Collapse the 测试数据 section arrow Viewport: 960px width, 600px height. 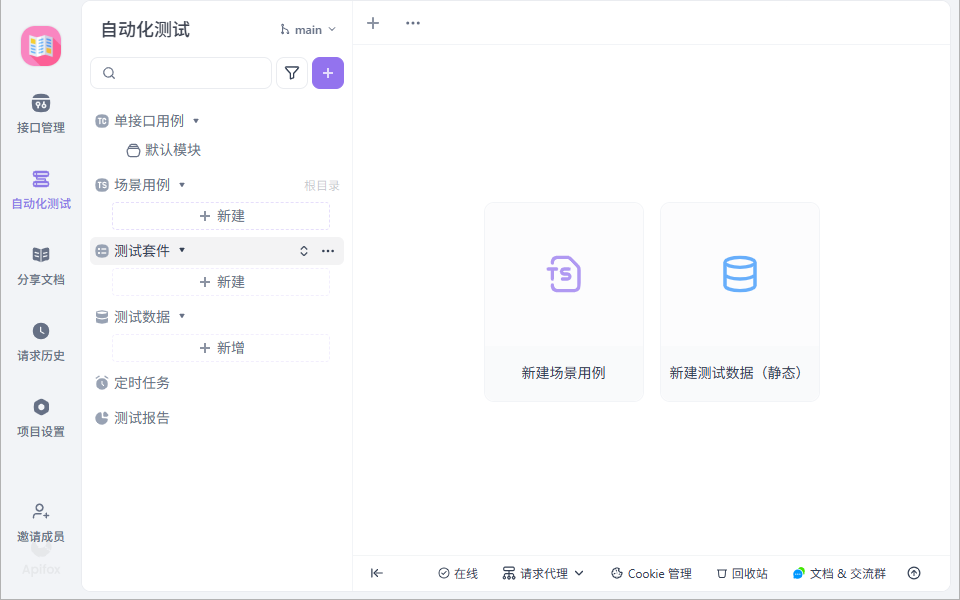click(182, 317)
